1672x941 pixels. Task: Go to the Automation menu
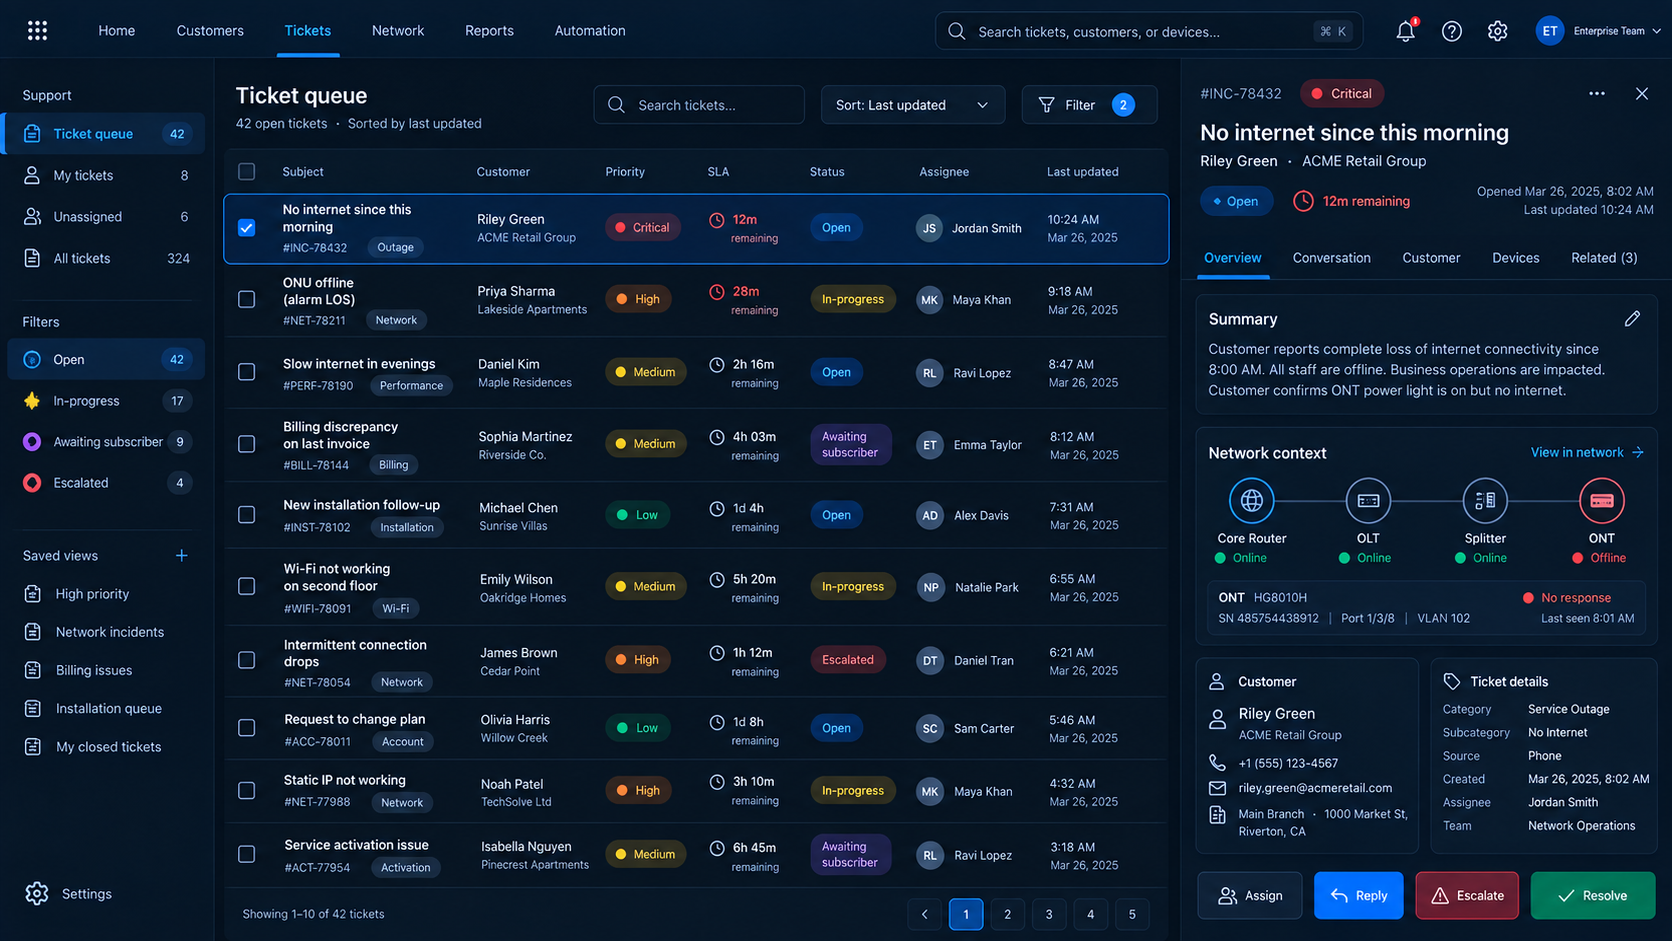(590, 31)
